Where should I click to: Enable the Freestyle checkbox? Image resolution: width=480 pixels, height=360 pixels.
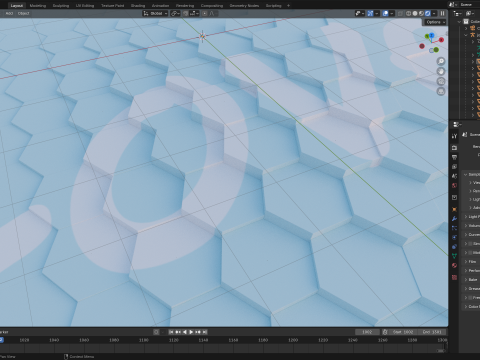click(x=470, y=297)
